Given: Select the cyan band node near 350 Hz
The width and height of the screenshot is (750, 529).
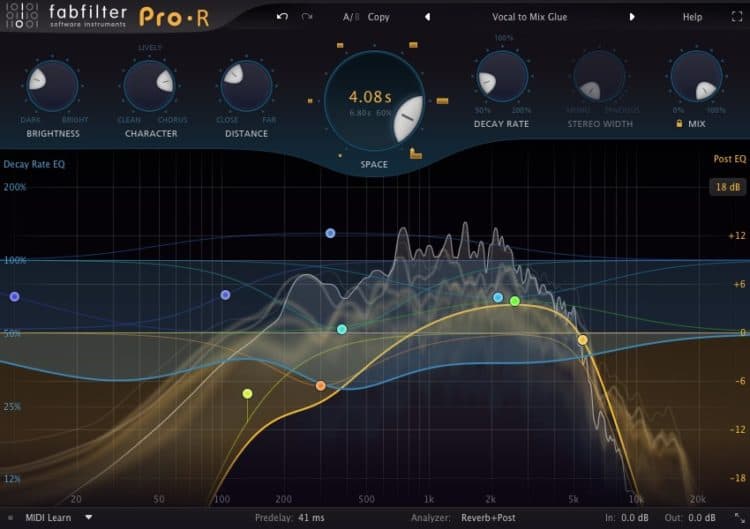Looking at the screenshot, I should pyautogui.click(x=342, y=330).
